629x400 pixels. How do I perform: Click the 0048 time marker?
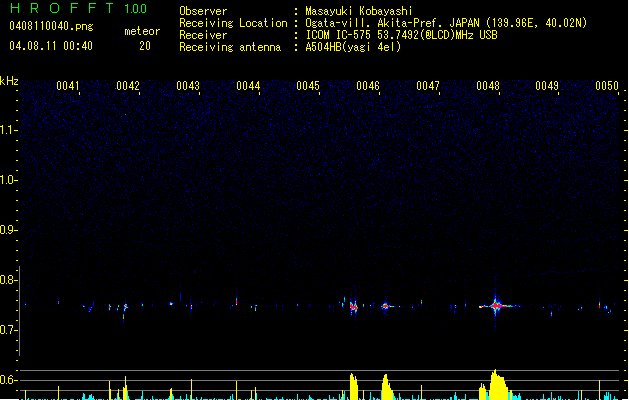click(x=488, y=86)
